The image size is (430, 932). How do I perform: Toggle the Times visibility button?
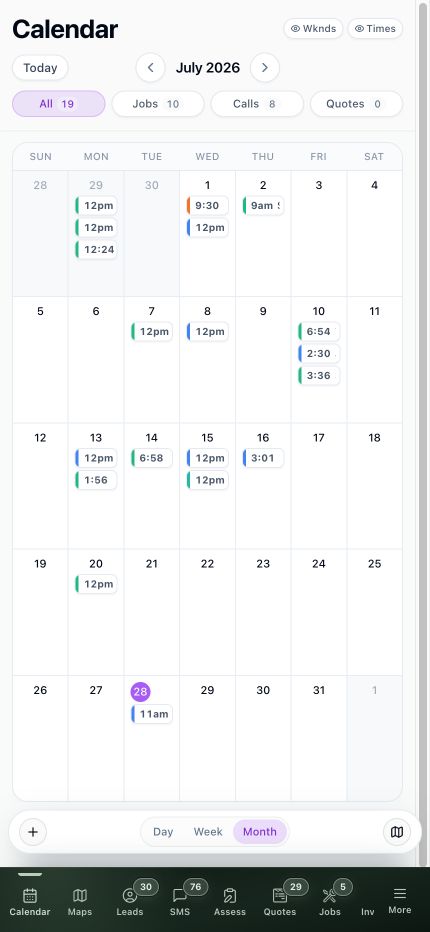[x=375, y=29]
